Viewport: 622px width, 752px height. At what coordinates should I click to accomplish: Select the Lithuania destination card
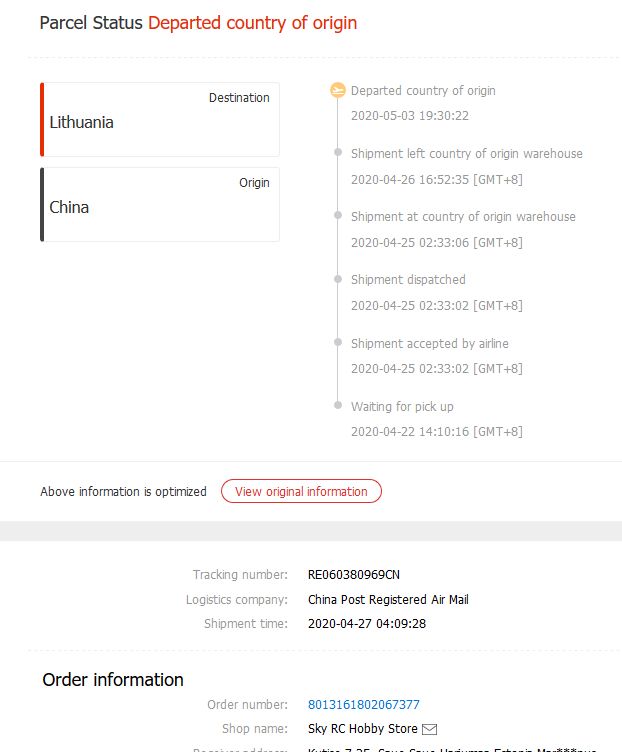[160, 119]
